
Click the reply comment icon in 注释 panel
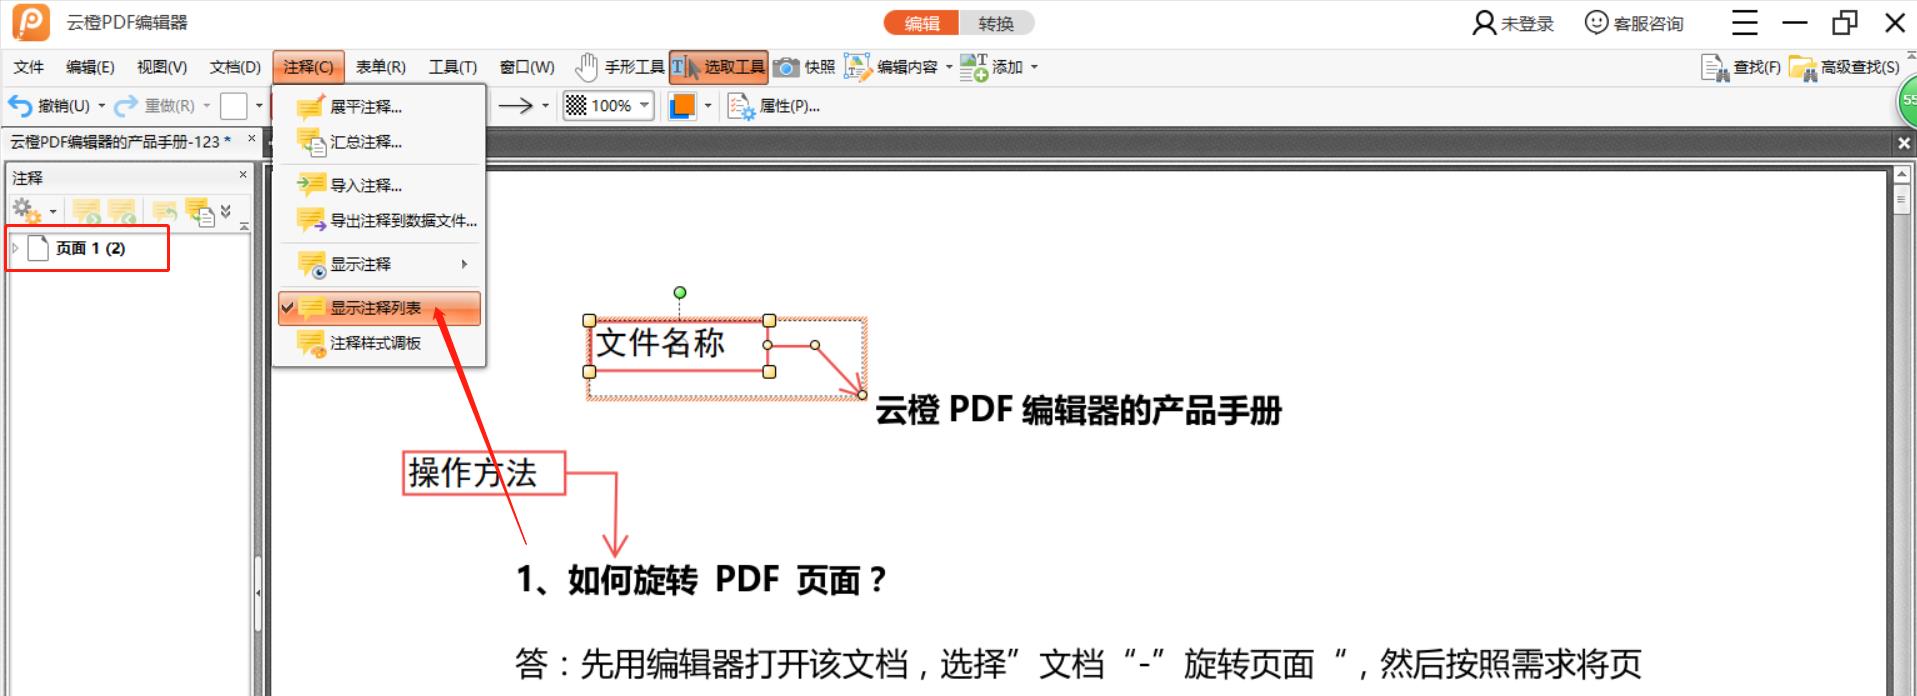[165, 211]
